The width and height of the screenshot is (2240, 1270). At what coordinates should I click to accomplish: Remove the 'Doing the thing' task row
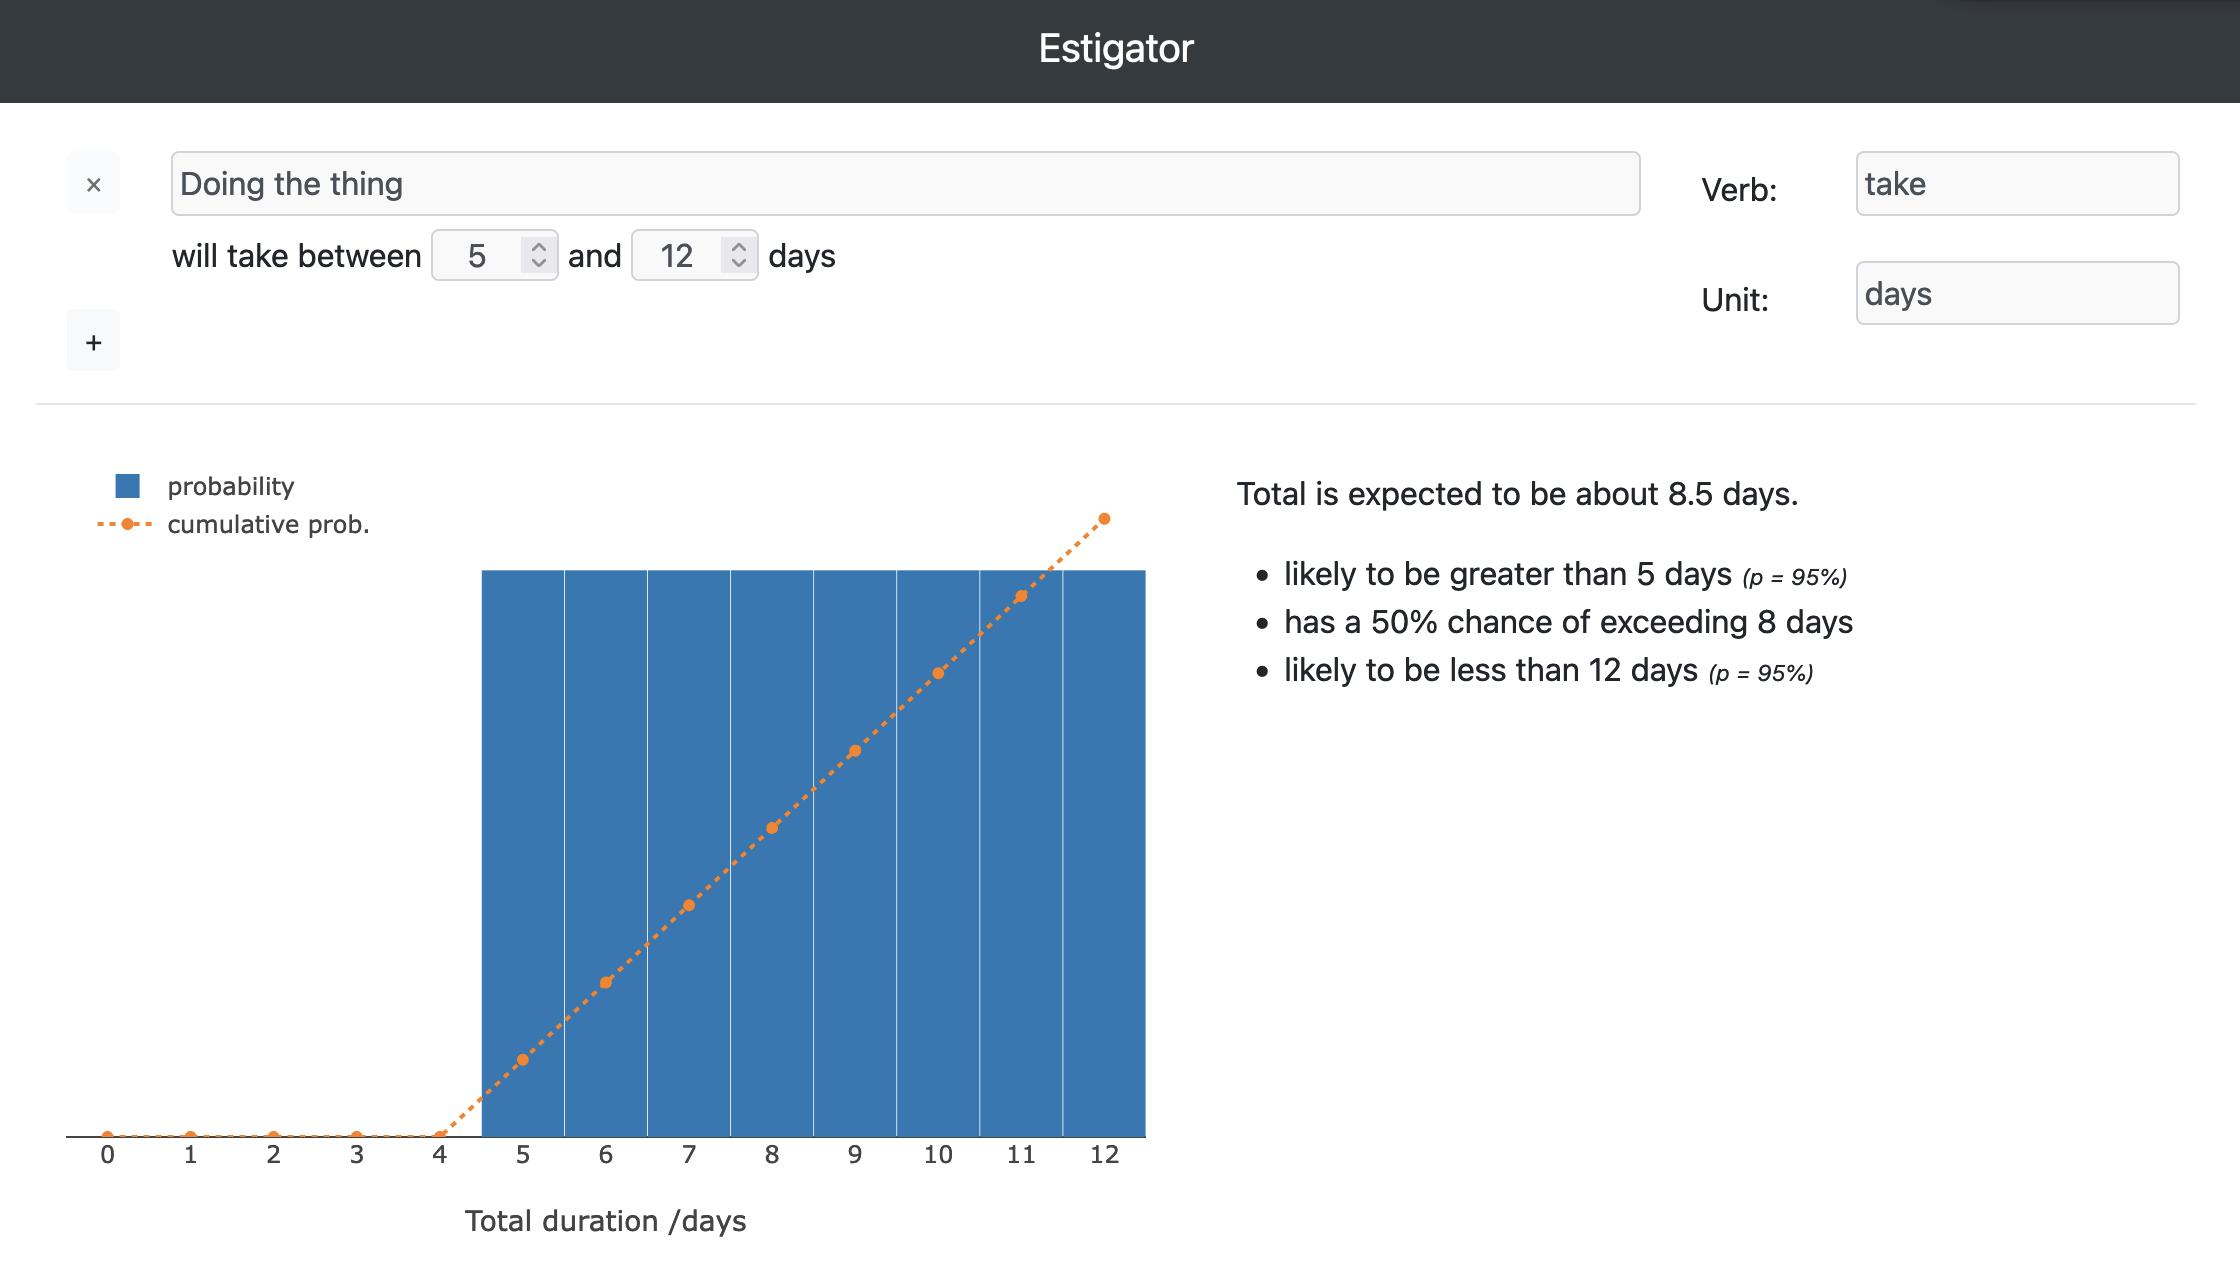(93, 184)
